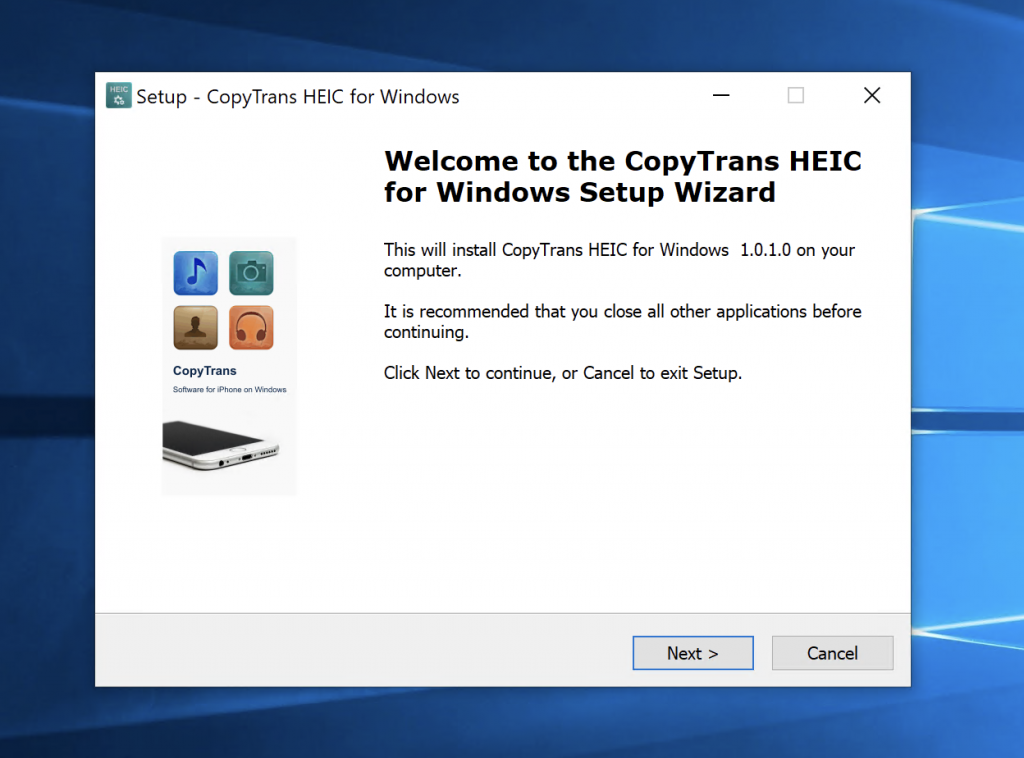Click the grayed maximize window icon
Screen dimensions: 1024x758
tap(795, 95)
